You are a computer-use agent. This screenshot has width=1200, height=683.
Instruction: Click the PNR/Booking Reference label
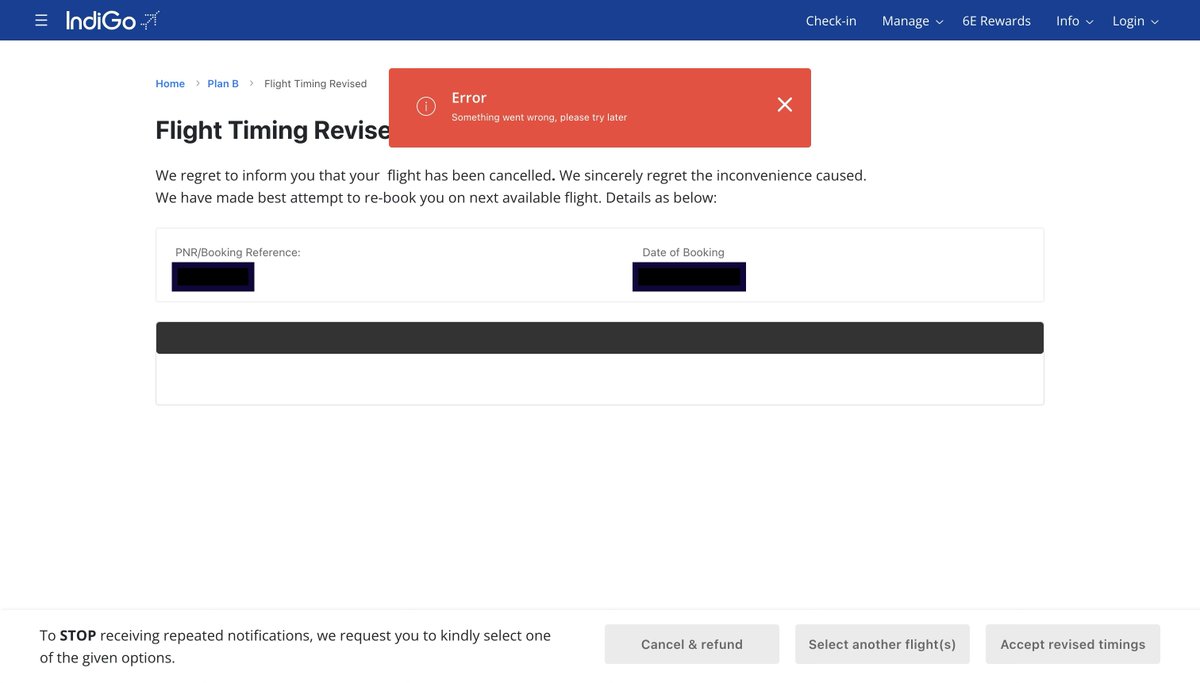click(x=238, y=253)
